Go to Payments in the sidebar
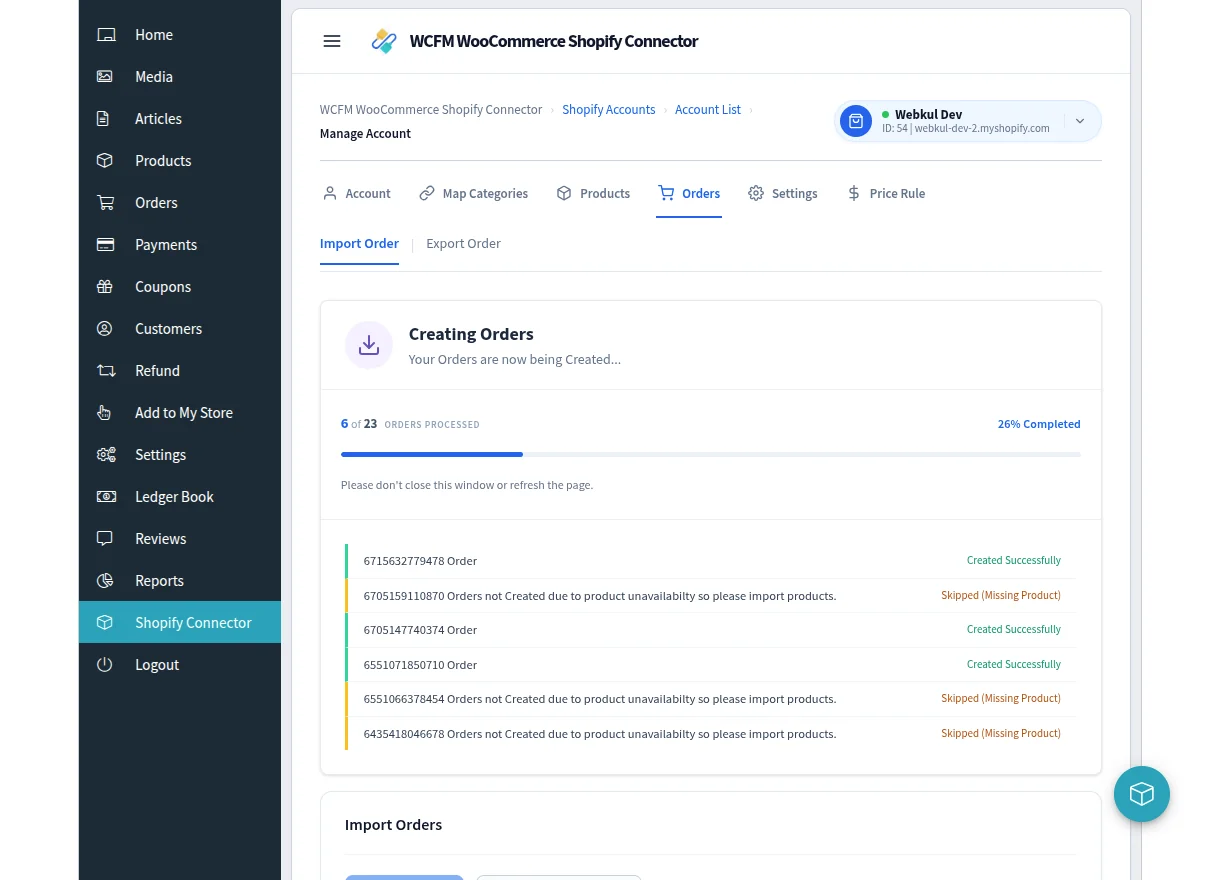The height and width of the screenshot is (880, 1220). click(x=180, y=245)
